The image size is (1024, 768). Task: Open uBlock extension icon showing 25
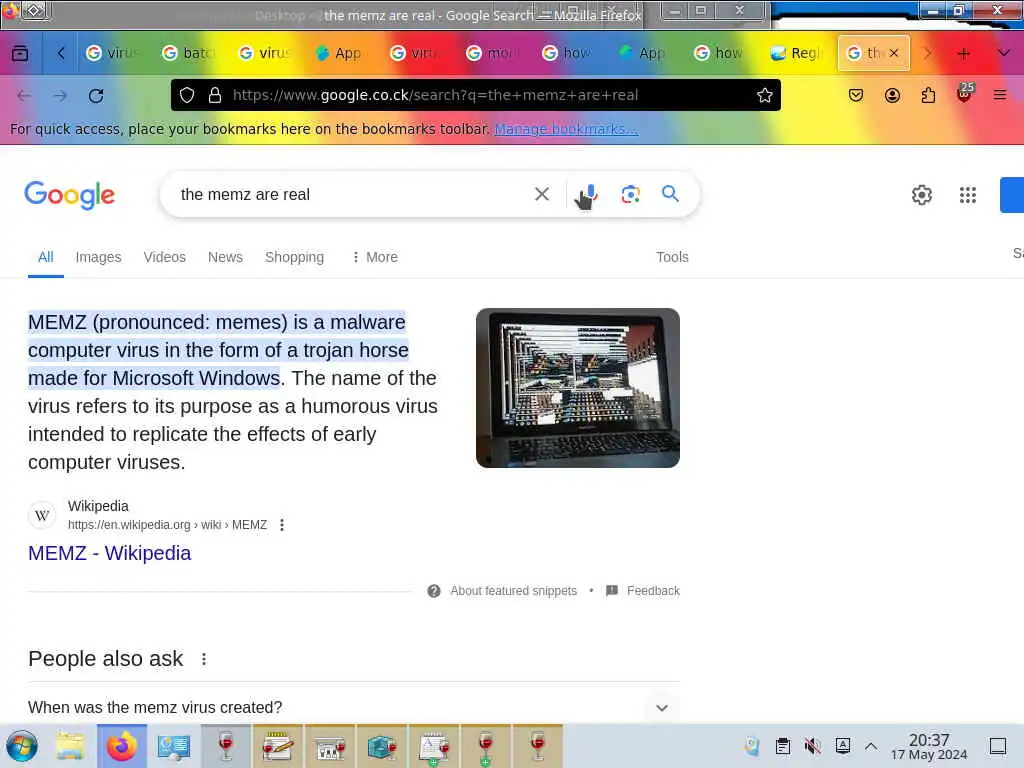965,93
